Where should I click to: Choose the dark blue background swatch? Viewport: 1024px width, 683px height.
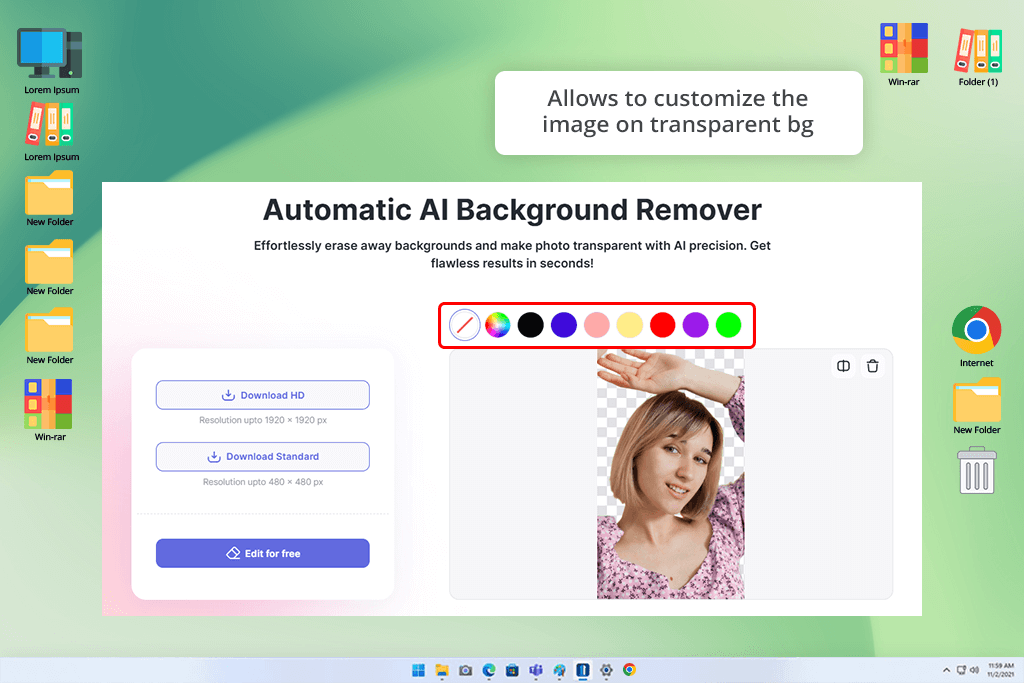pos(564,325)
